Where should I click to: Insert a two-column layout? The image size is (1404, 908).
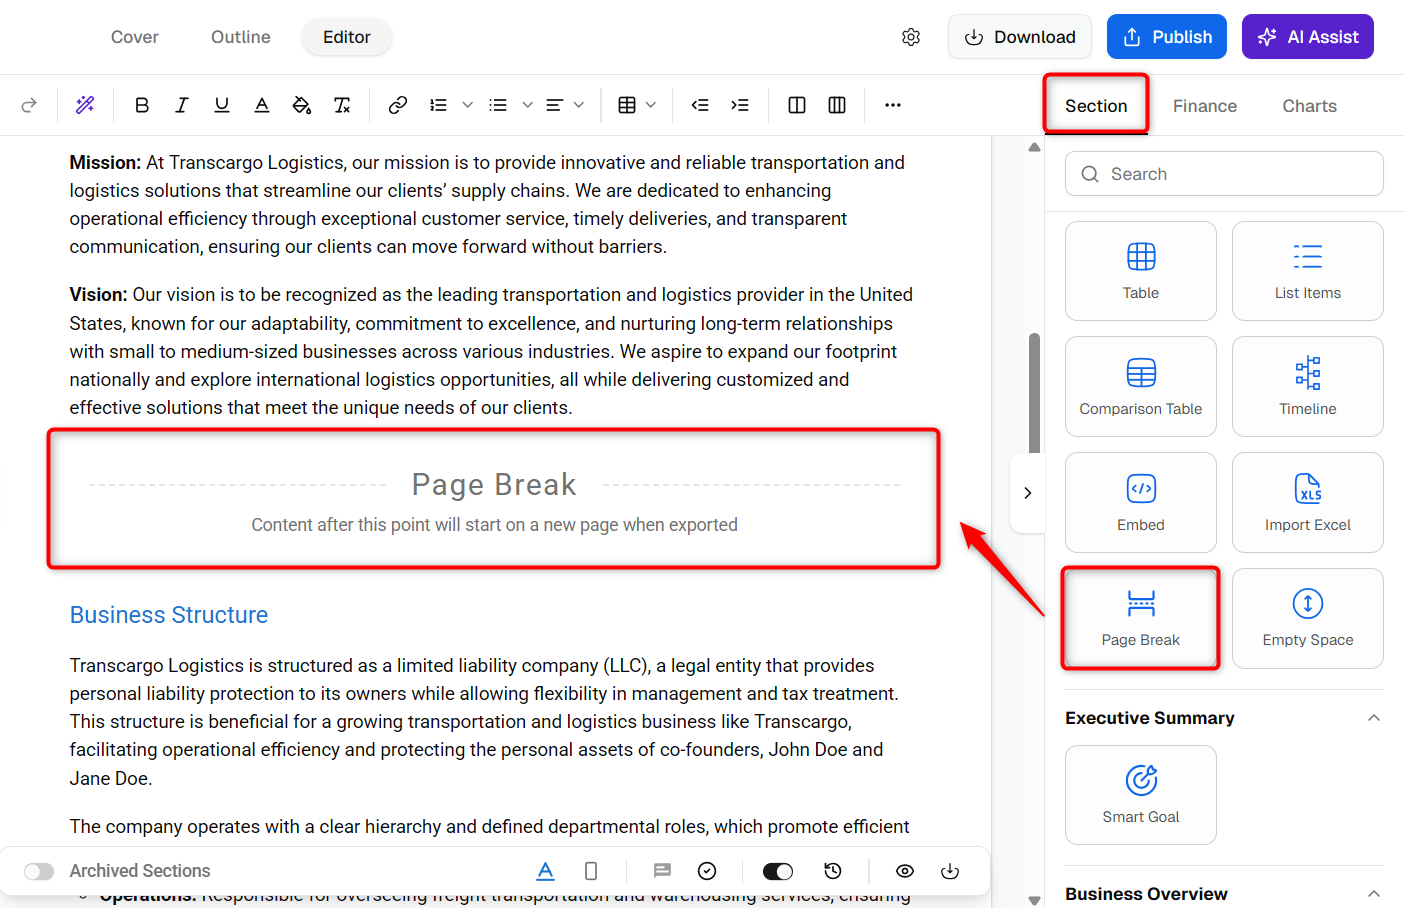coord(797,105)
